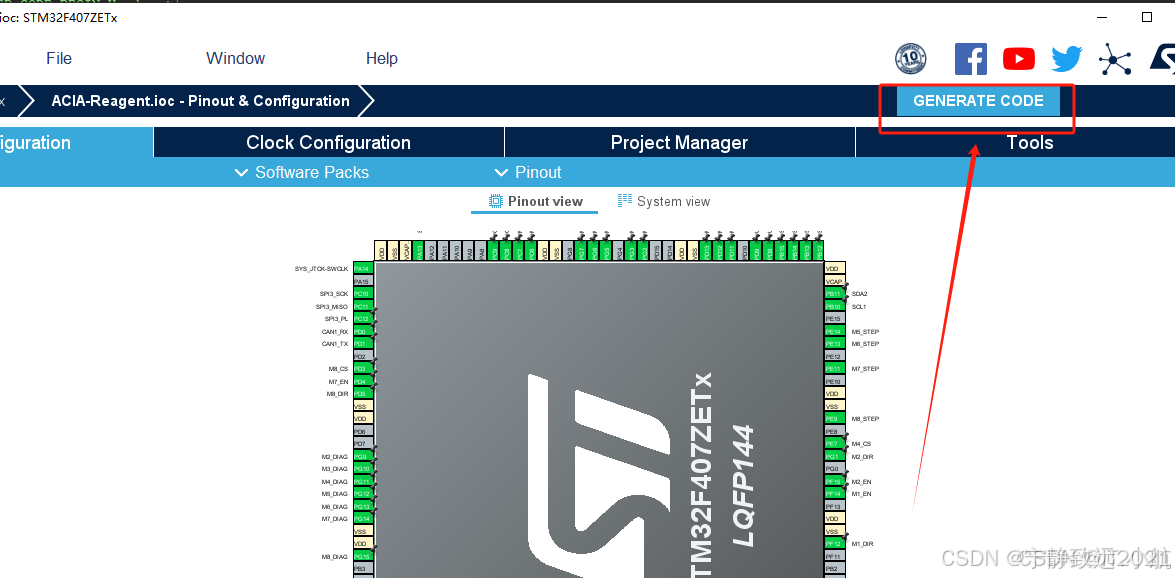
Task: Open the YouTube icon link
Action: (x=1019, y=58)
